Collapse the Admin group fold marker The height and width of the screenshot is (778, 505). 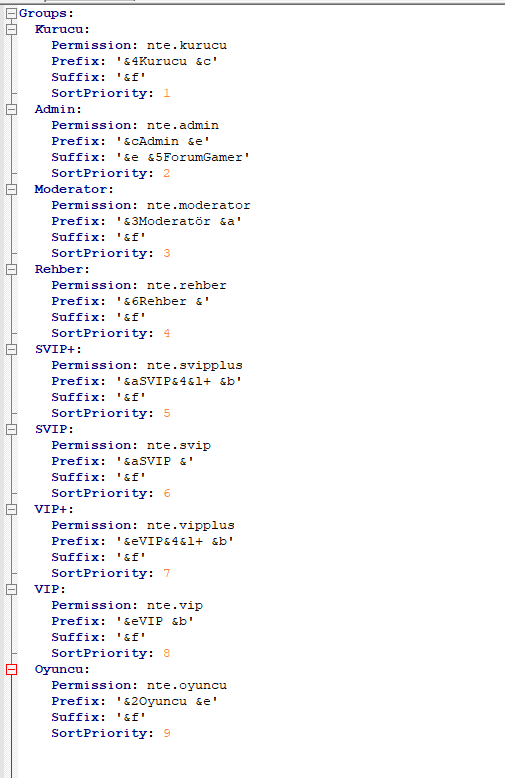(x=11, y=109)
